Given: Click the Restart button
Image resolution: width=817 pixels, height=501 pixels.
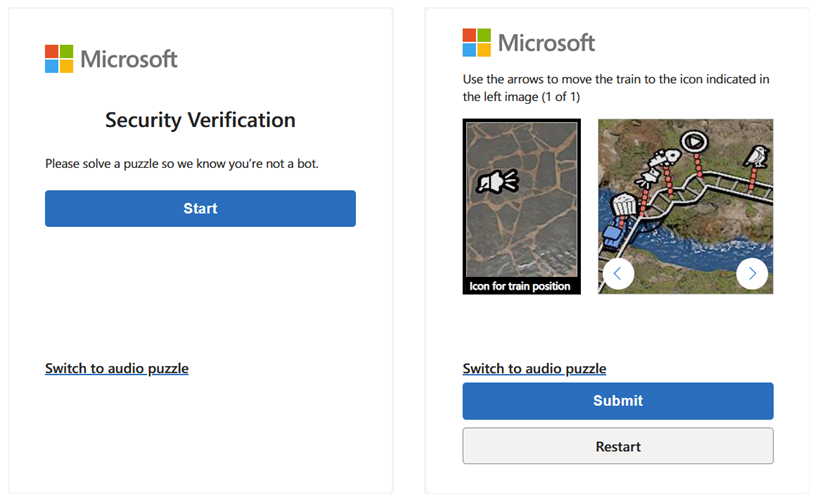Looking at the screenshot, I should point(617,446).
